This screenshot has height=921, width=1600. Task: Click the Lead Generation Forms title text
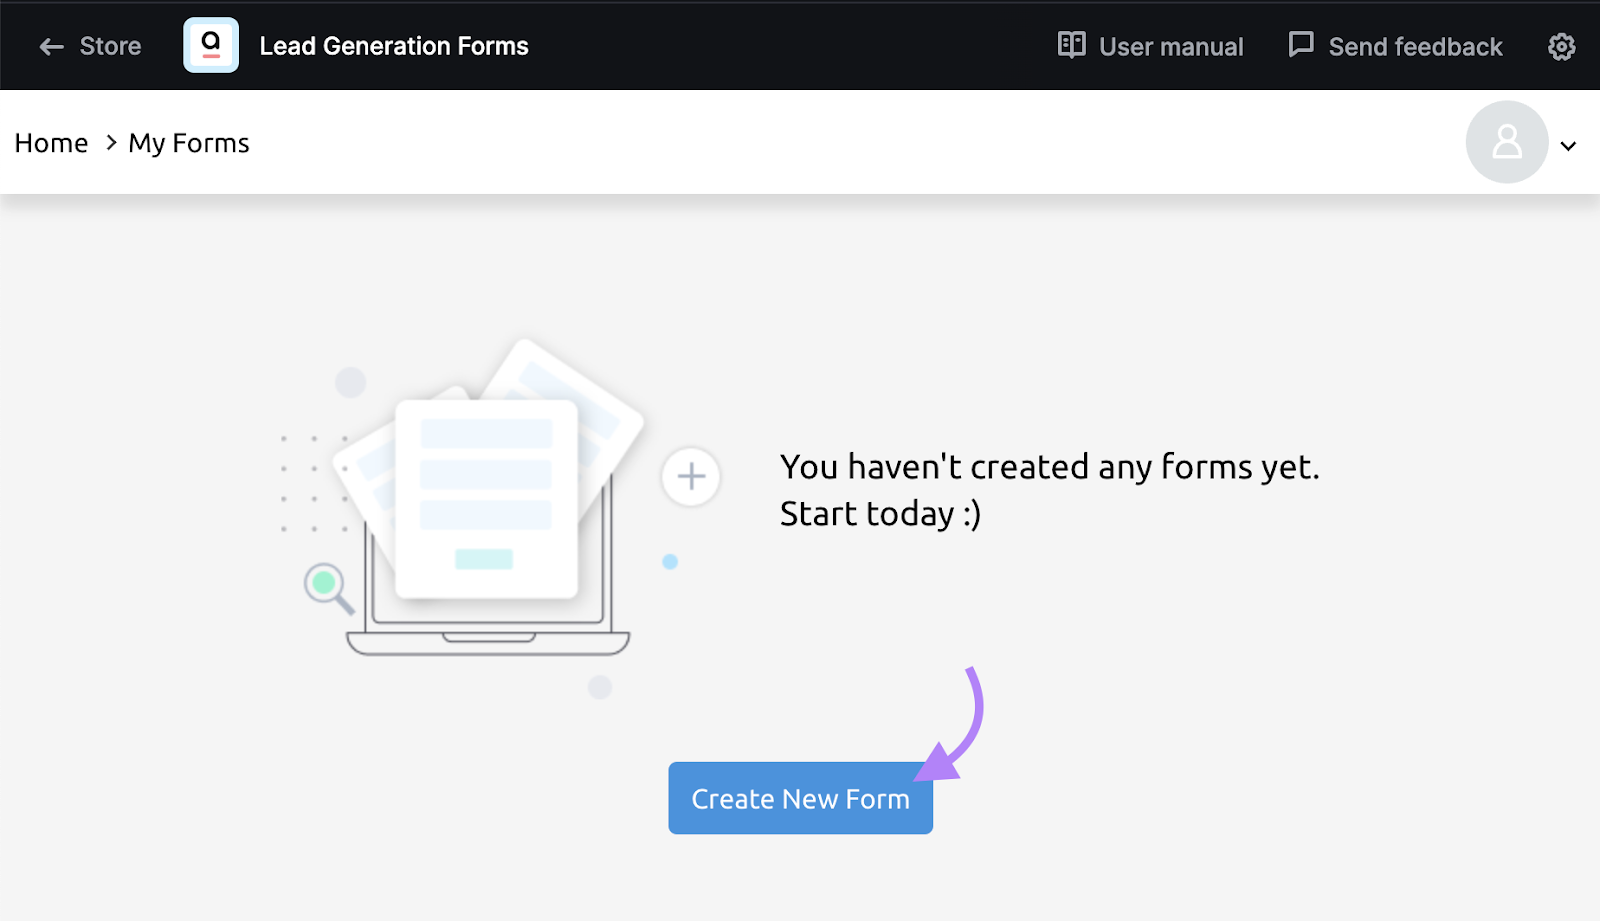[394, 45]
